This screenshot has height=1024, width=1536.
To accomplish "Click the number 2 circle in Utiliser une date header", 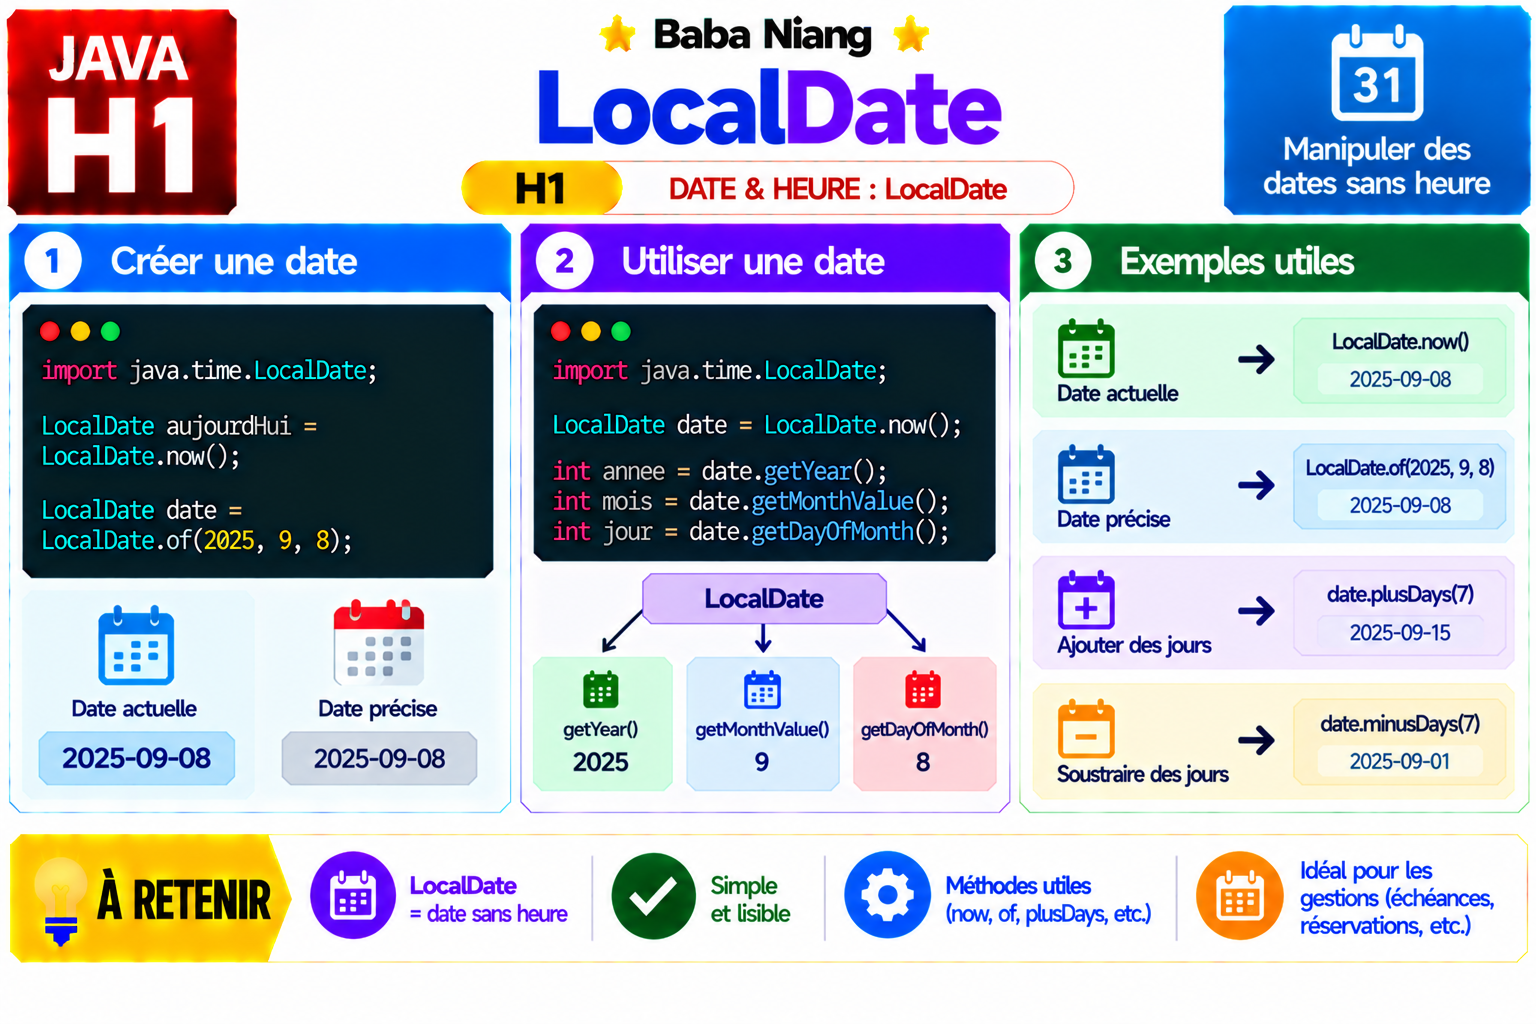I will [x=564, y=261].
